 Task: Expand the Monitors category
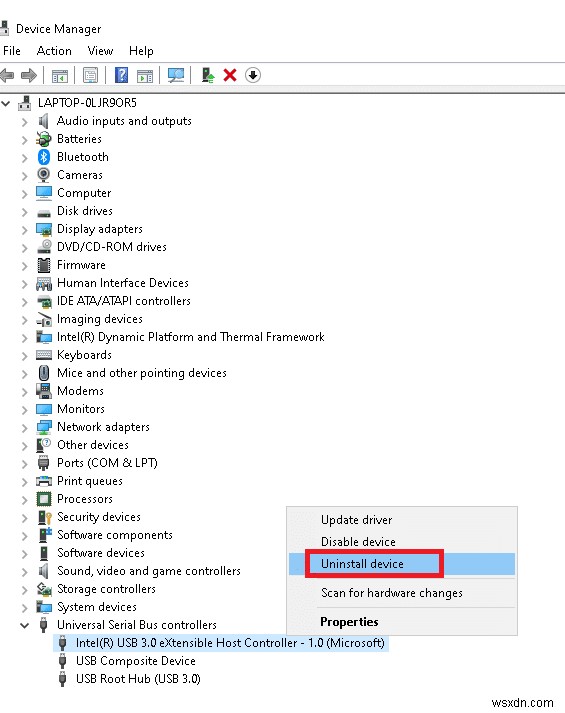25,410
